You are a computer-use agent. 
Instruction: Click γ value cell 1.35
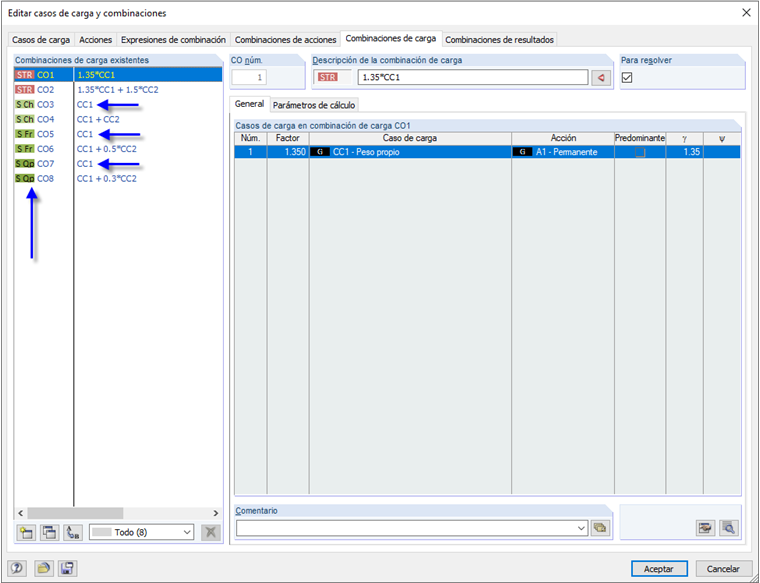684,152
